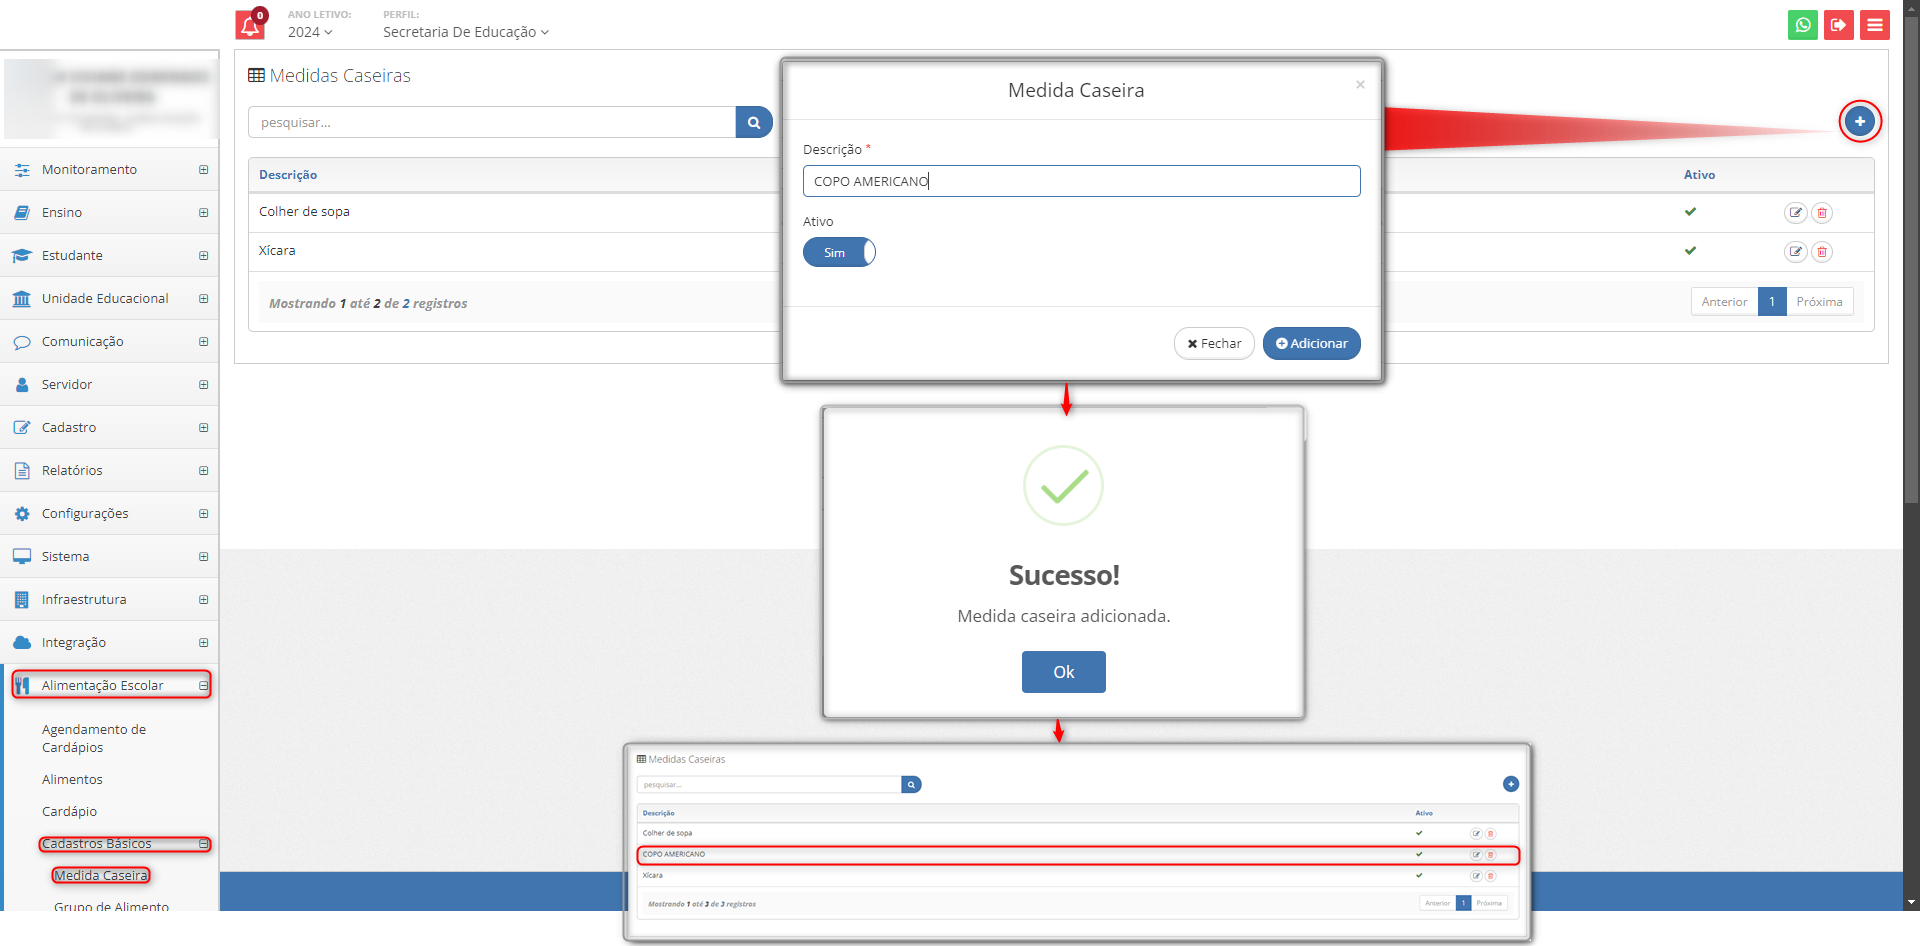Click the page scrollbar down arrow
The height and width of the screenshot is (946, 1920).
[x=1911, y=902]
